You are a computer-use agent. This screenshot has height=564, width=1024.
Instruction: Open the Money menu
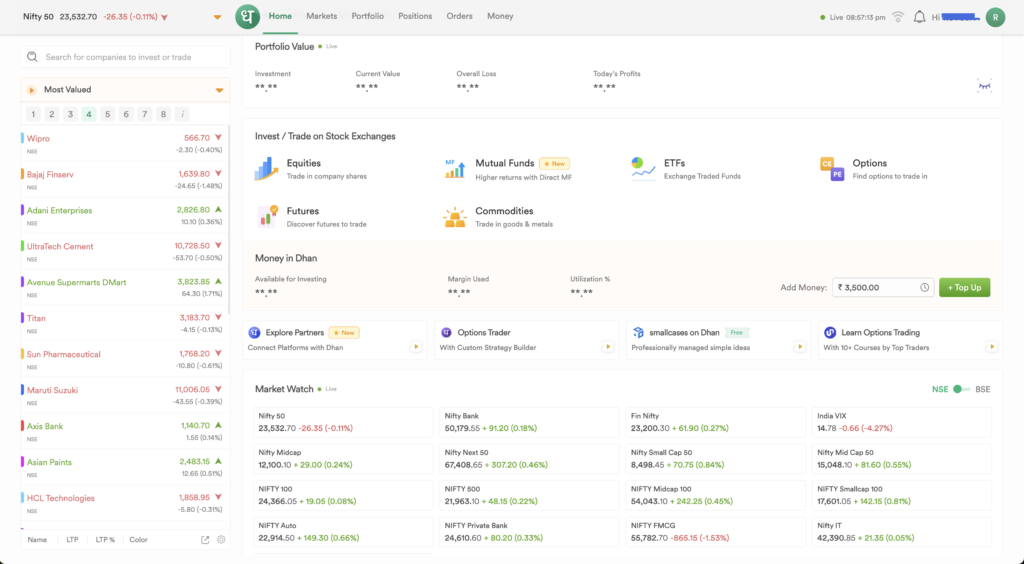tap(500, 16)
